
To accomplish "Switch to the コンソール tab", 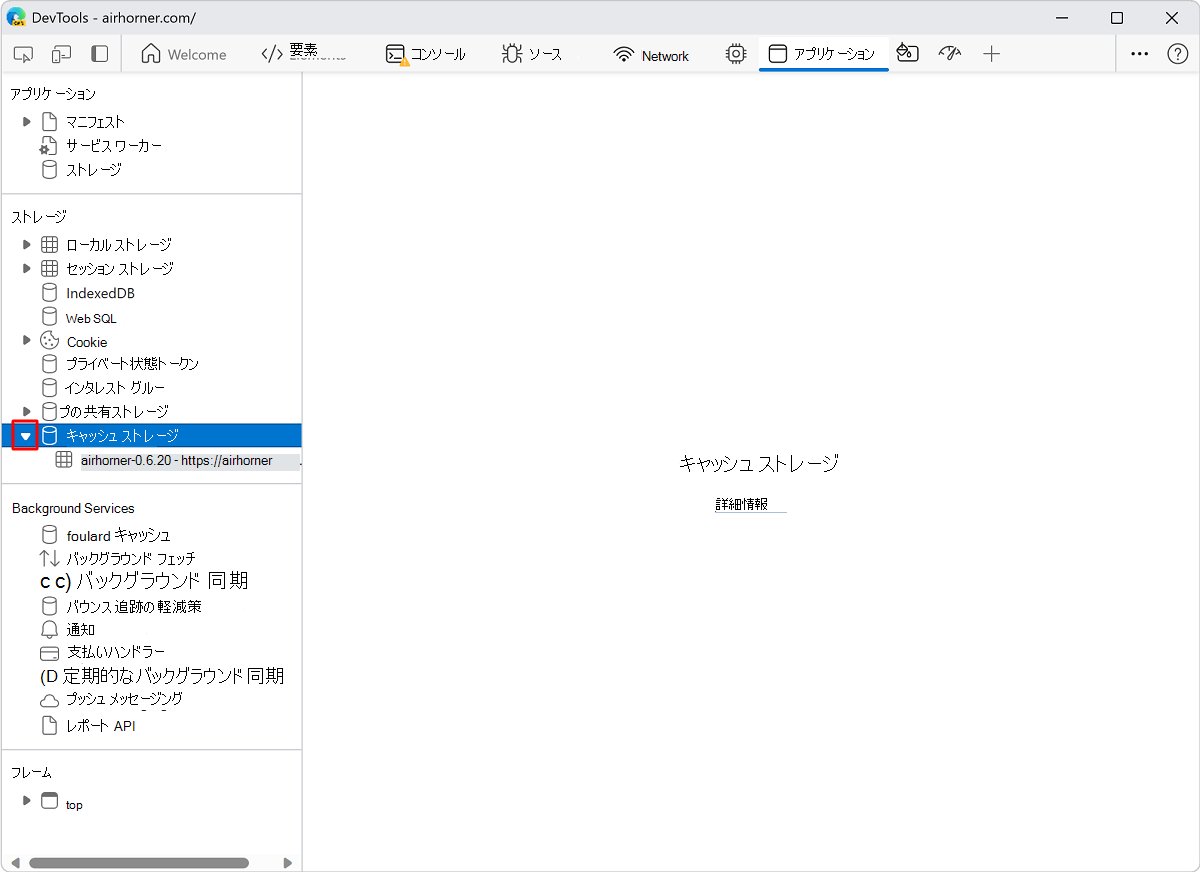I will coord(426,55).
